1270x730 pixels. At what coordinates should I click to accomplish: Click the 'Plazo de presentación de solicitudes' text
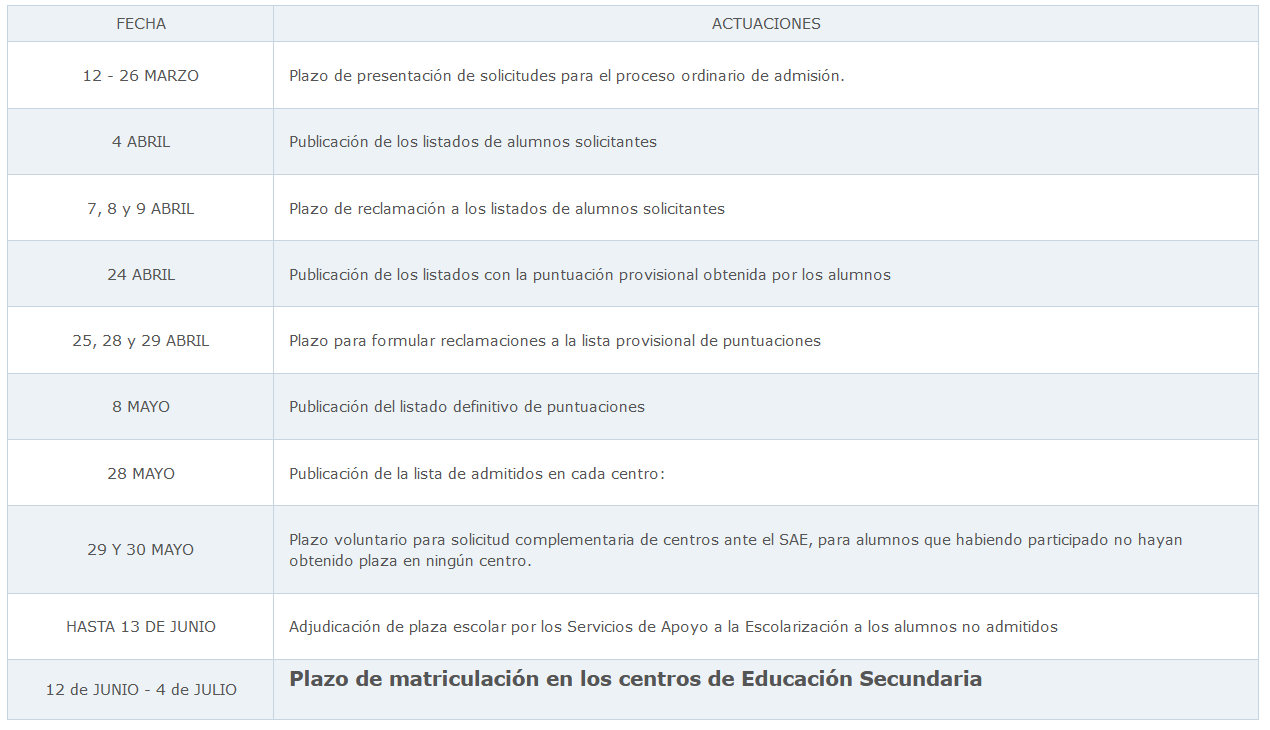566,76
